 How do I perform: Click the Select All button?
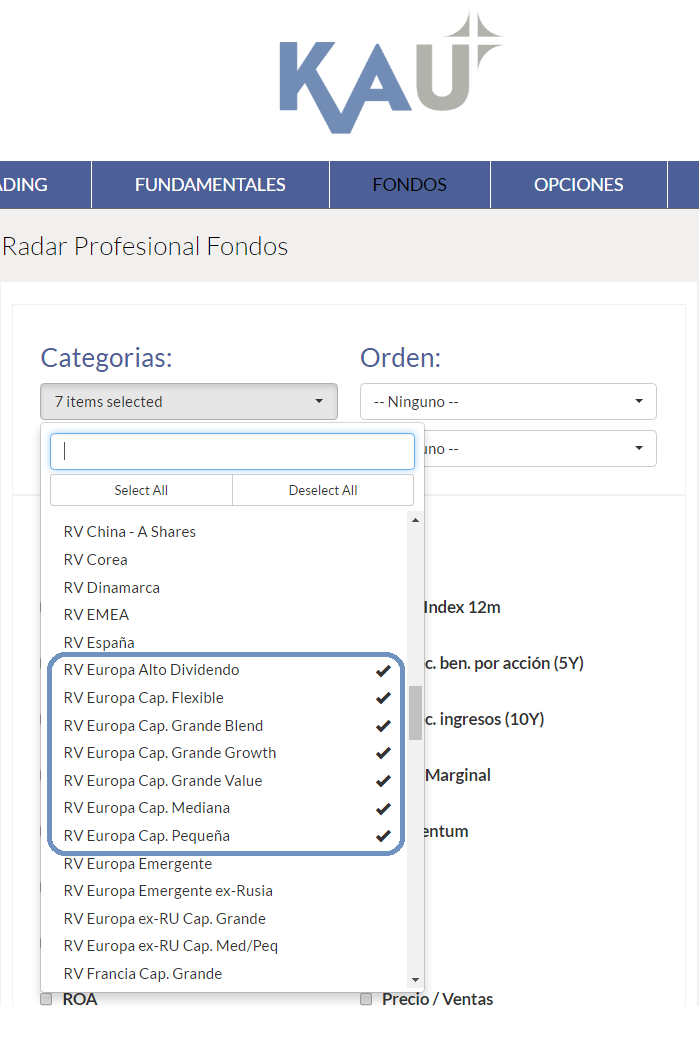[x=141, y=490]
